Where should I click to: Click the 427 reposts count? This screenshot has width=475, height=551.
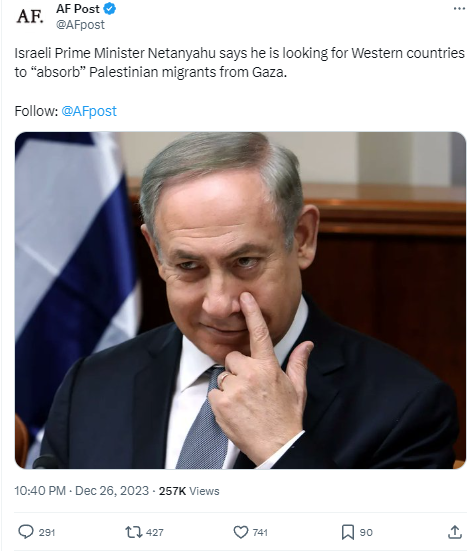[x=155, y=533]
